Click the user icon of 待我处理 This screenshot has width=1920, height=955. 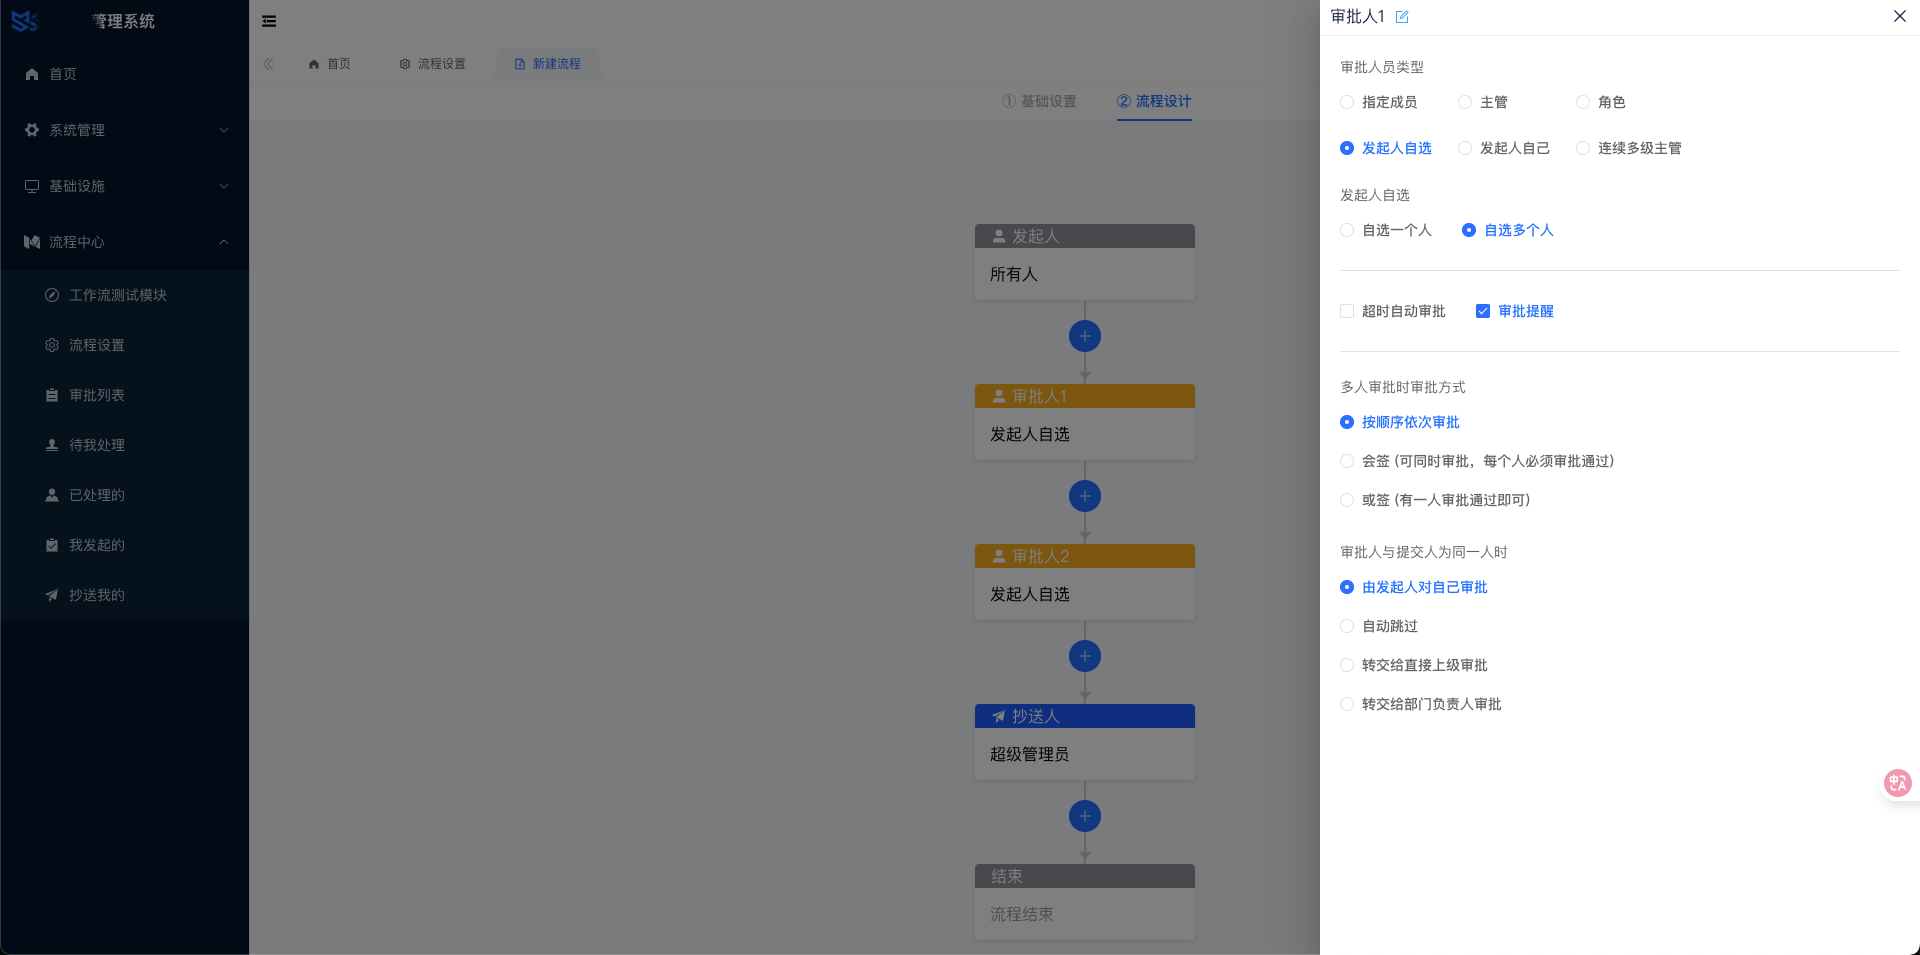click(52, 445)
